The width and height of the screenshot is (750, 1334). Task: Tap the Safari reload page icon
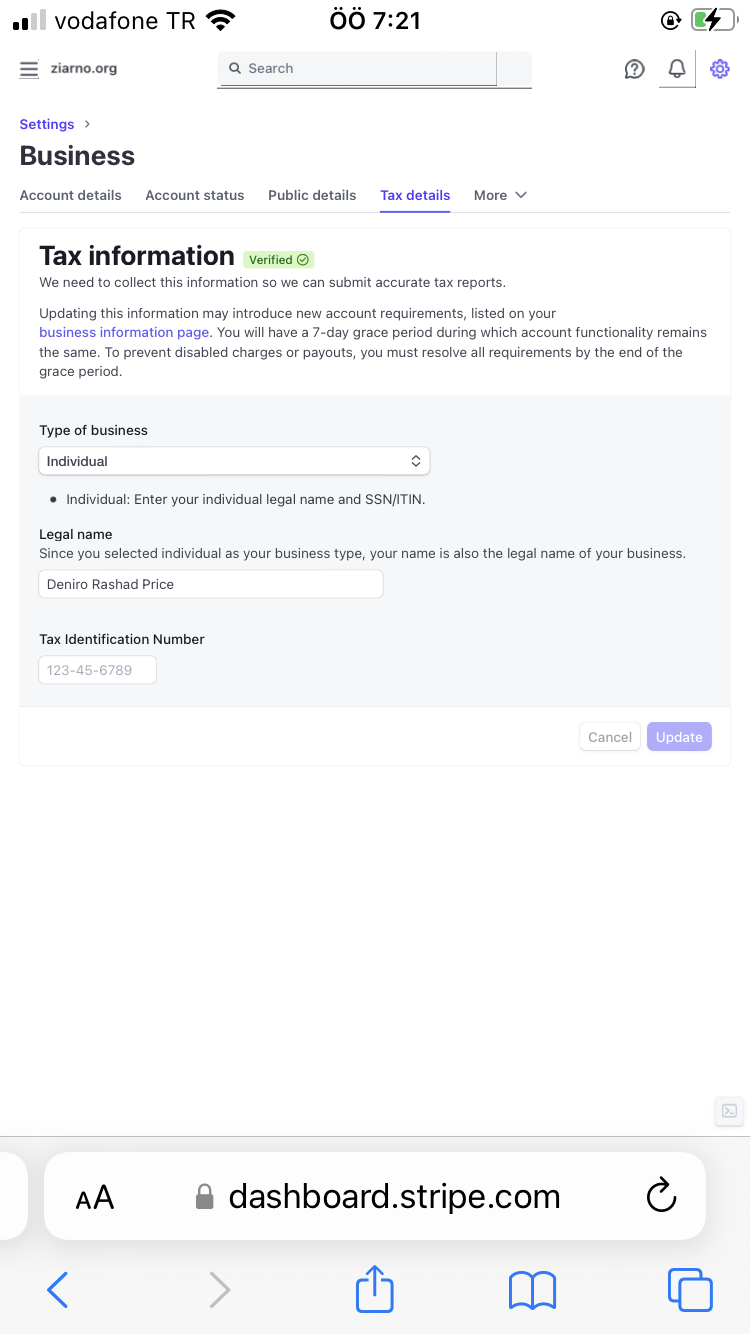[661, 1196]
